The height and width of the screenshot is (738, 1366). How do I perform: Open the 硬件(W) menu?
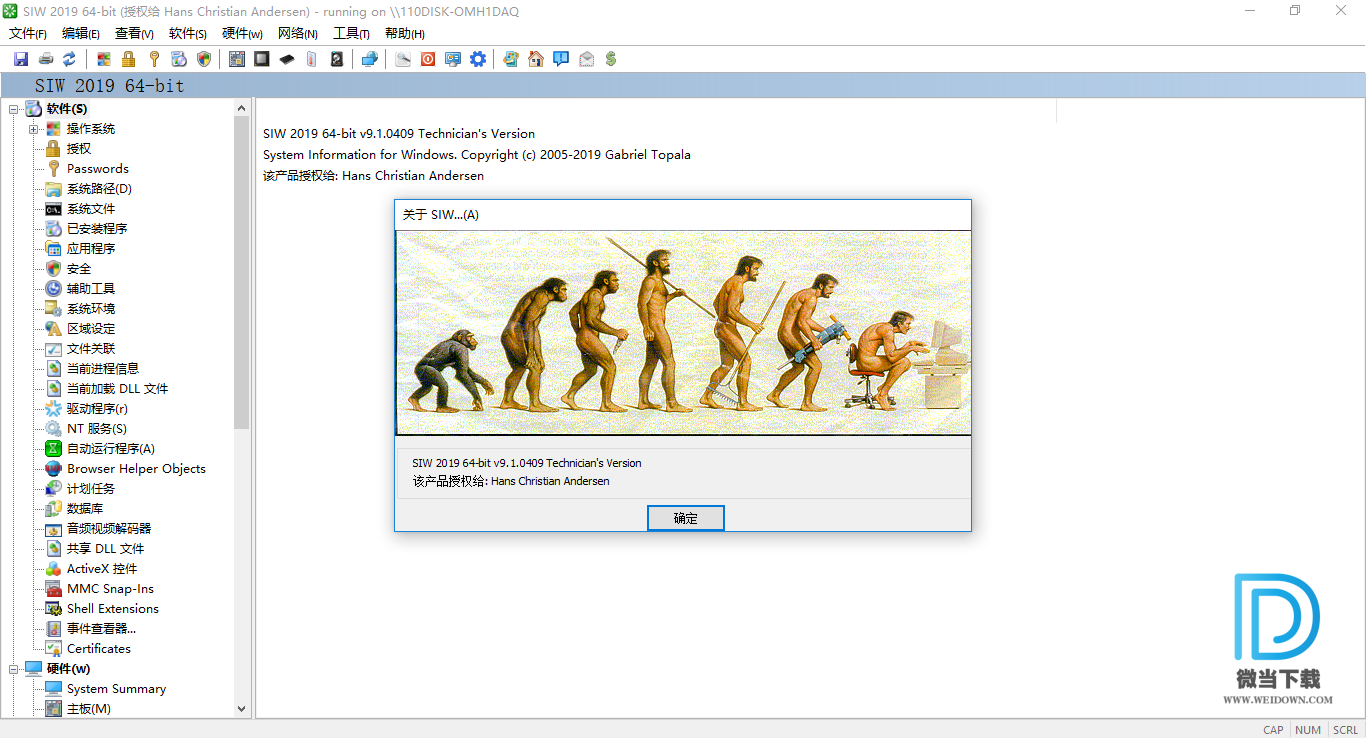(242, 33)
